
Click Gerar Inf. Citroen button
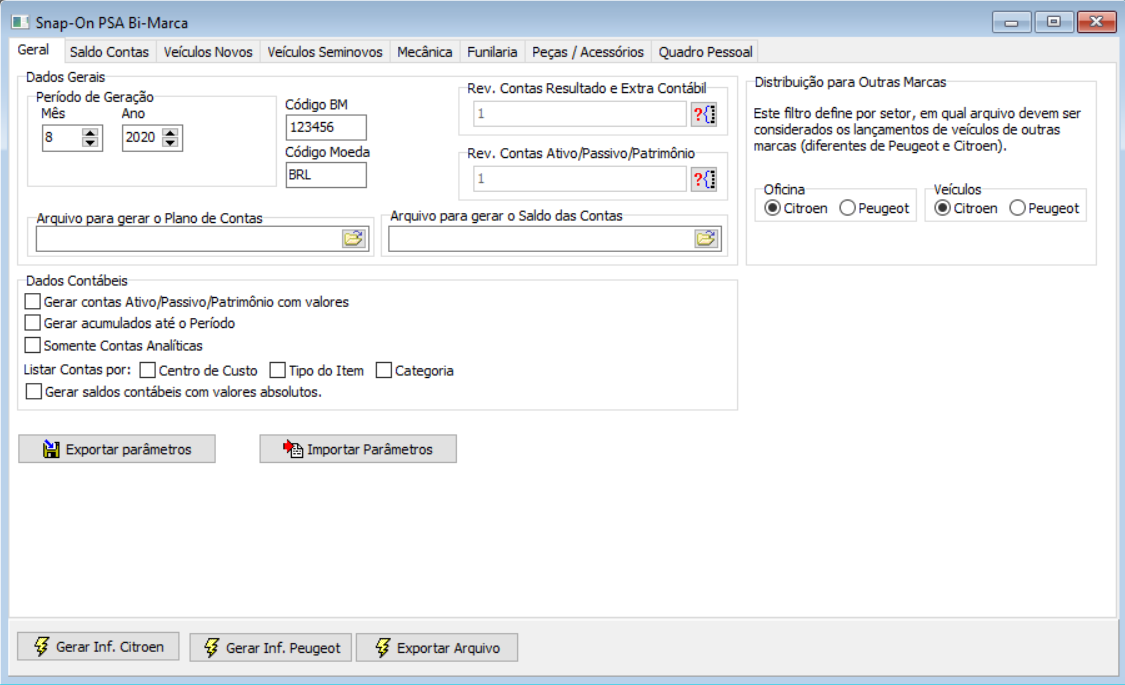(x=98, y=646)
